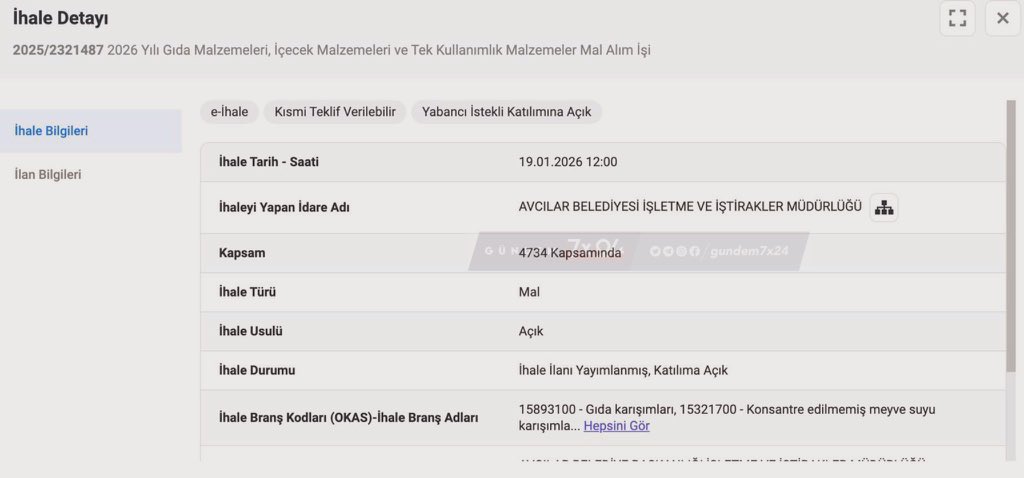
Task: Expand the tender detail to fullscreen
Action: point(957,18)
